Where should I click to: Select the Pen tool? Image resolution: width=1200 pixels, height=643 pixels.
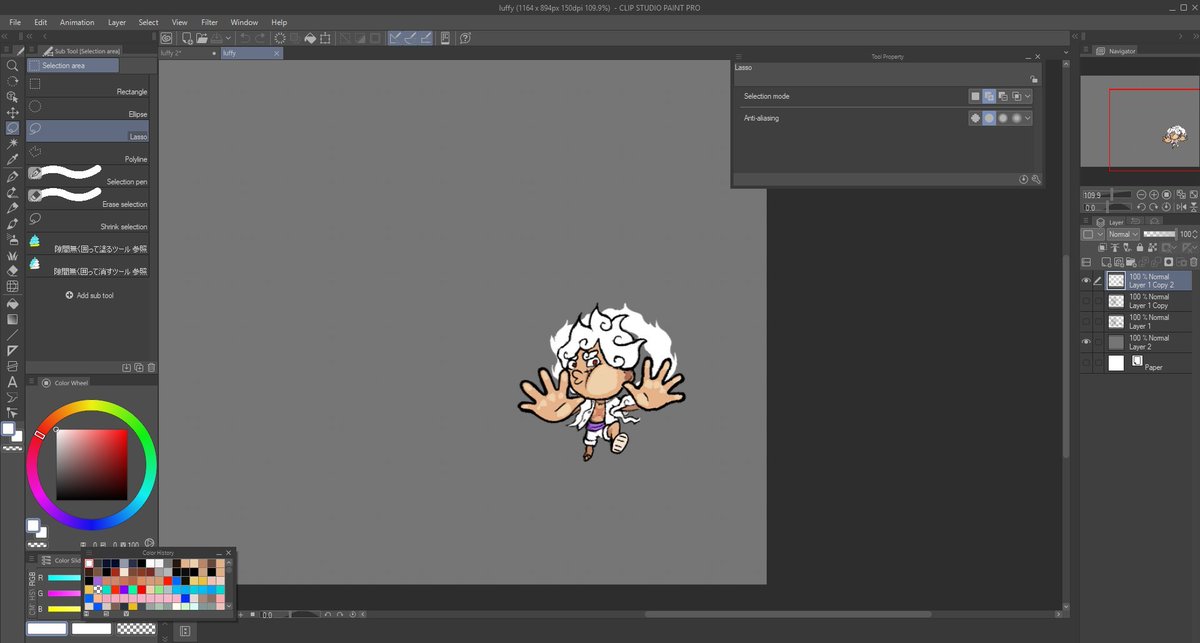pyautogui.click(x=13, y=177)
